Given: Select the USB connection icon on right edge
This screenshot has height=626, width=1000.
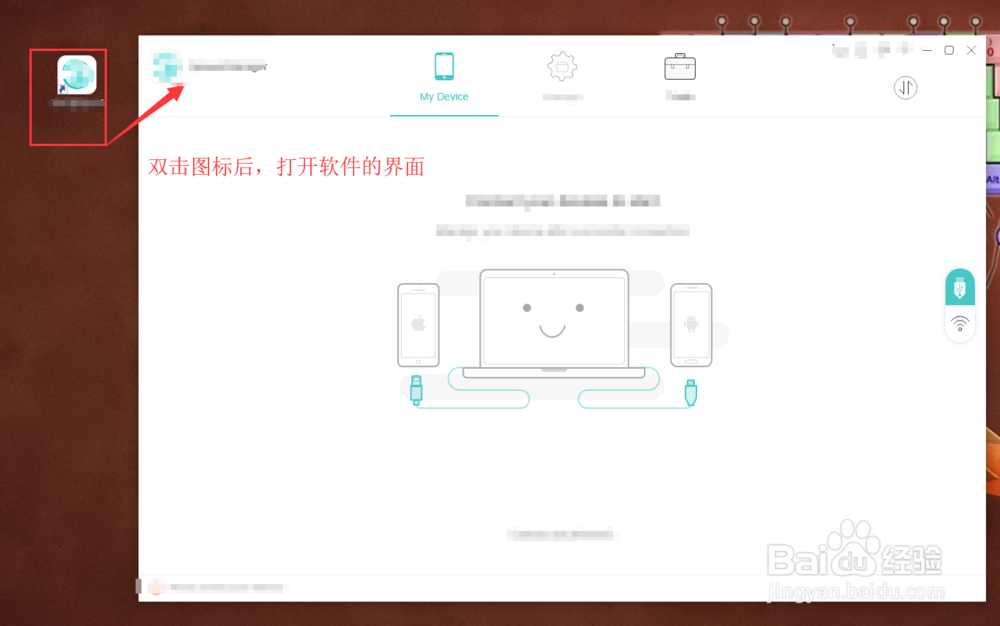Looking at the screenshot, I should 959,286.
